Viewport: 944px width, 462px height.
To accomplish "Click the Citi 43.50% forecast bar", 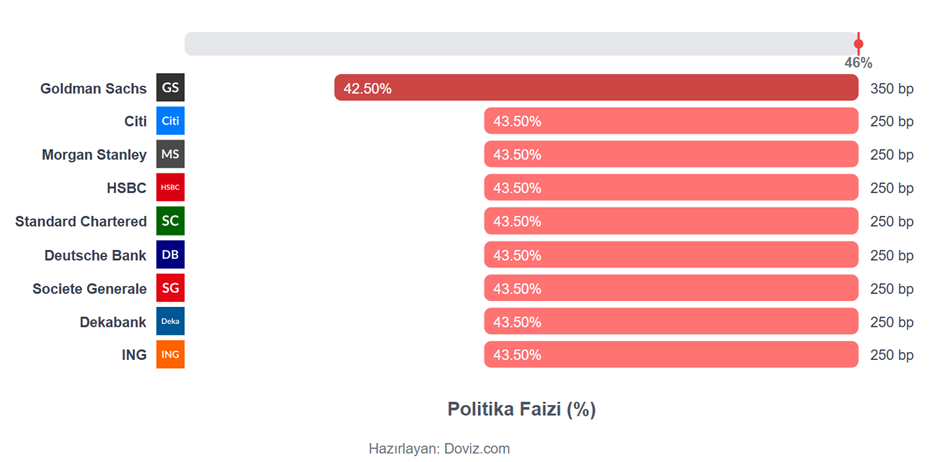I will coord(671,121).
